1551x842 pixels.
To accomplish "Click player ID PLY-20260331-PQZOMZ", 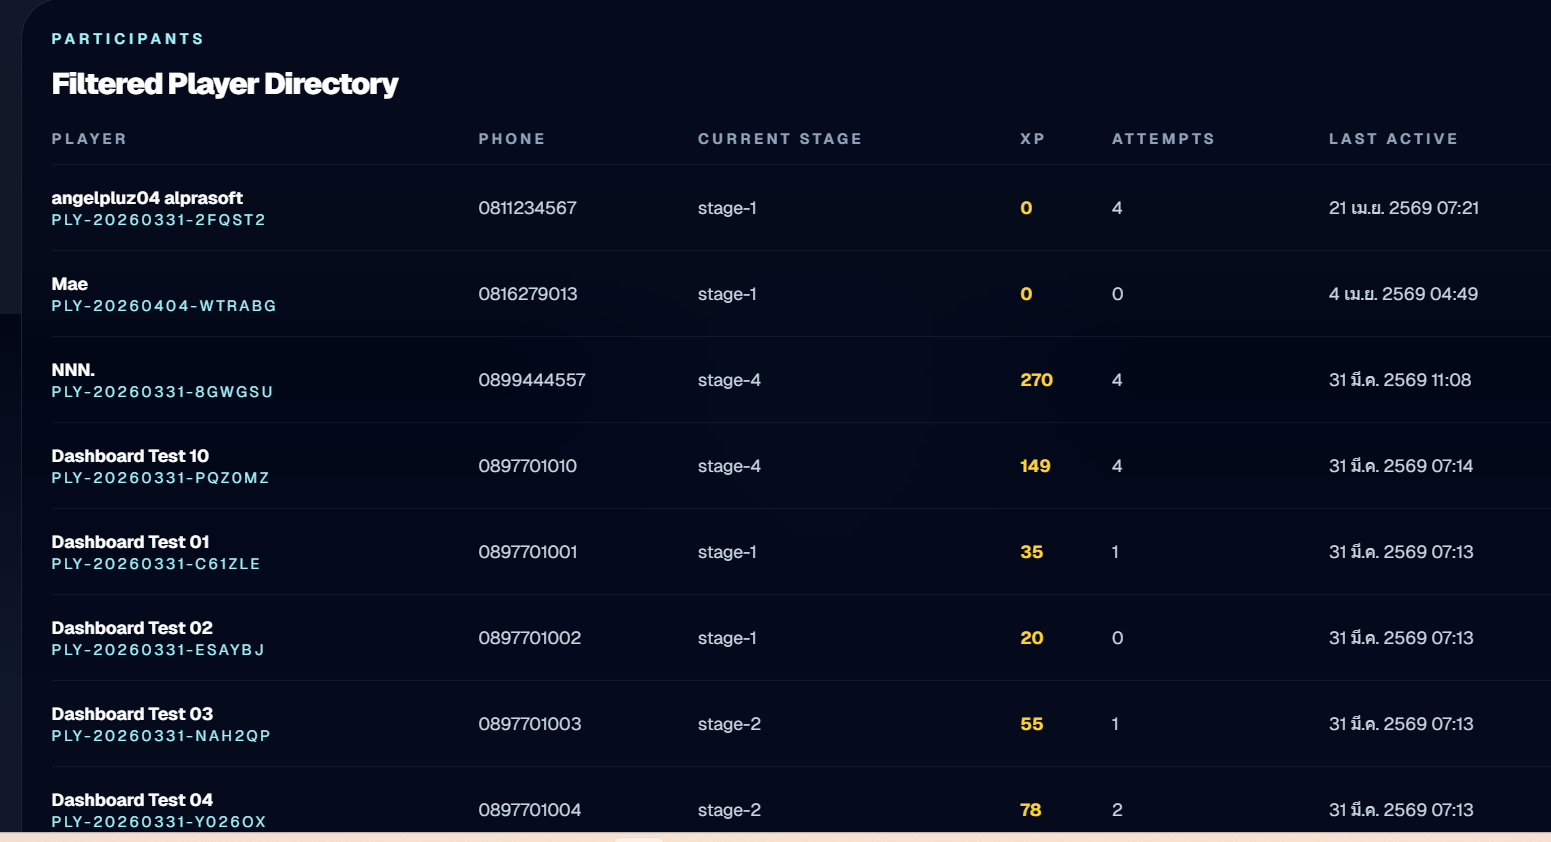I will (x=160, y=478).
